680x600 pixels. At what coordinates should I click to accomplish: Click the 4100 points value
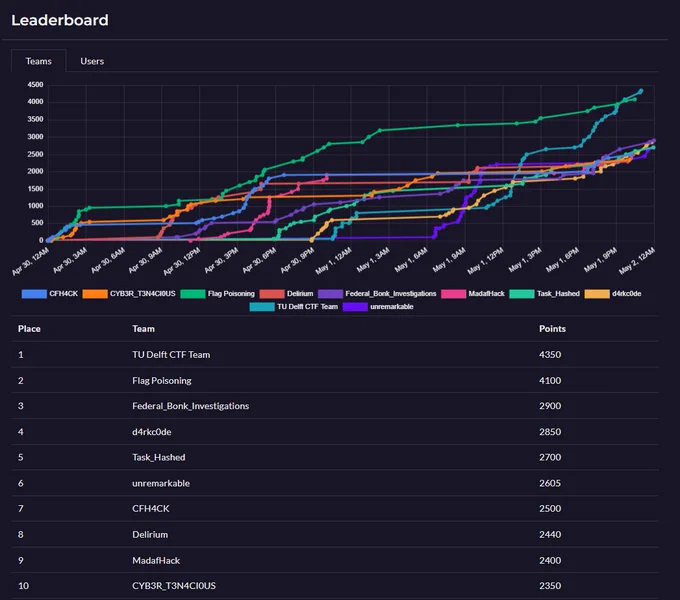(x=550, y=381)
